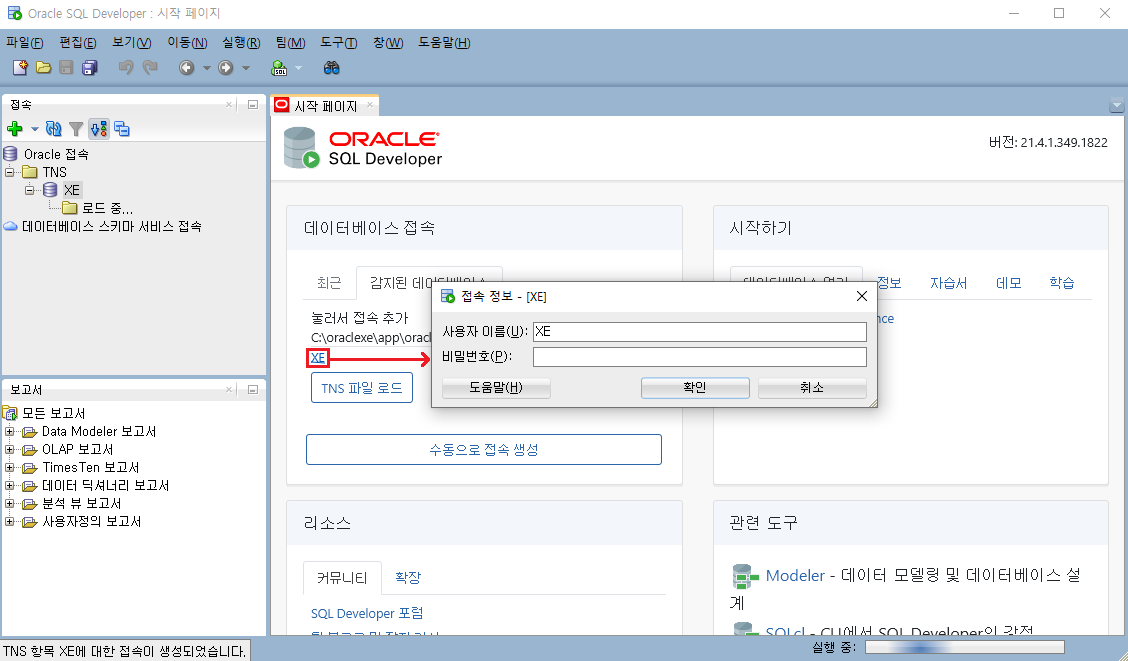Open the Forward history dropdown arrow

245,68
